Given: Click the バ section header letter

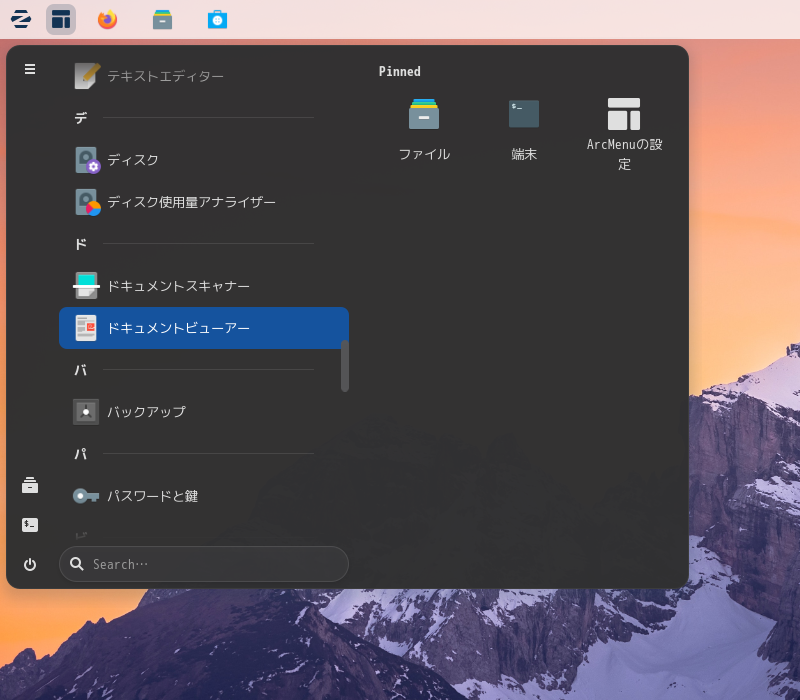Looking at the screenshot, I should [x=81, y=370].
